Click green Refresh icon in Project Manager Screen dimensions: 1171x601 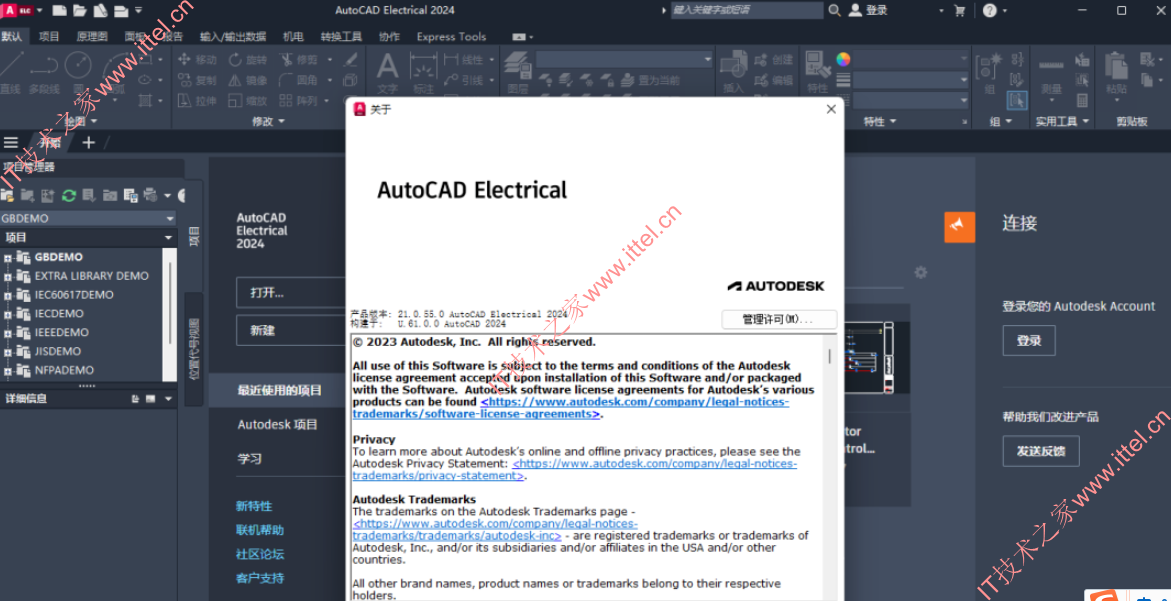tap(69, 196)
